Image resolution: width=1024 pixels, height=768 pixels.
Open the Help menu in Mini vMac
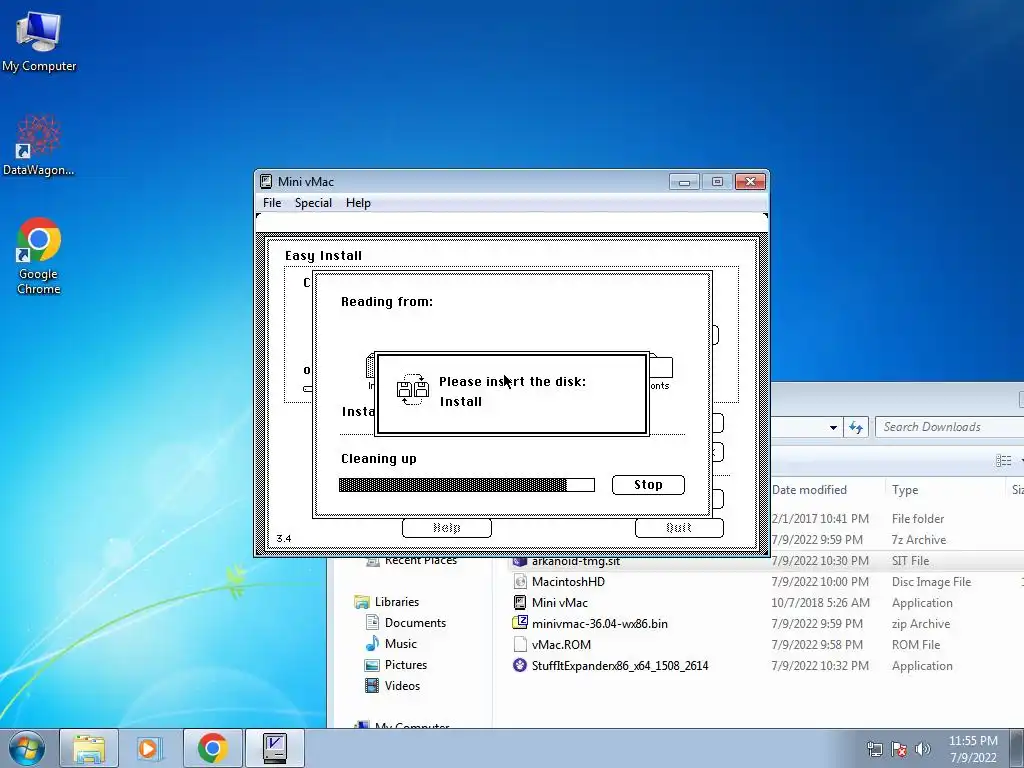point(358,202)
